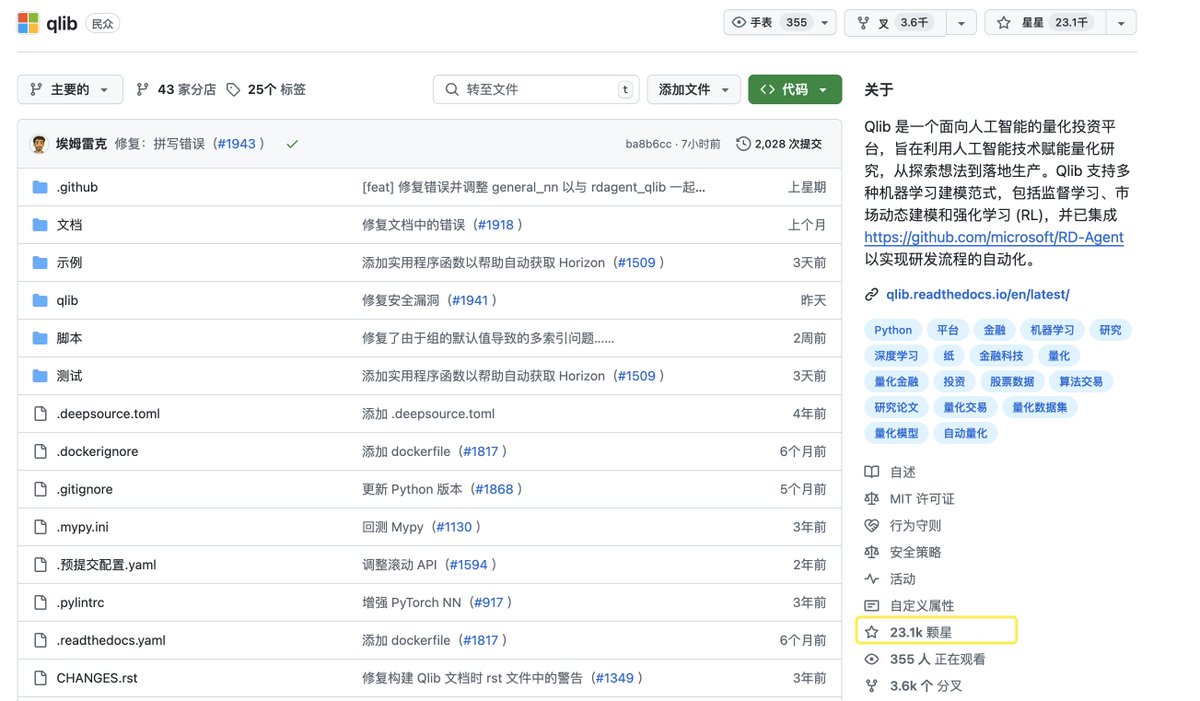Click the Microsoft logo avatar beside qlib
The image size is (1200, 701).
(x=28, y=23)
